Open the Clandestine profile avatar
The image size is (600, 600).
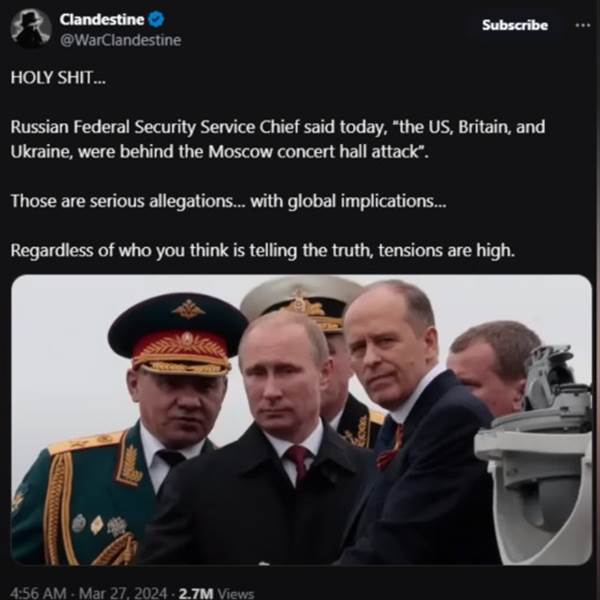(31, 29)
